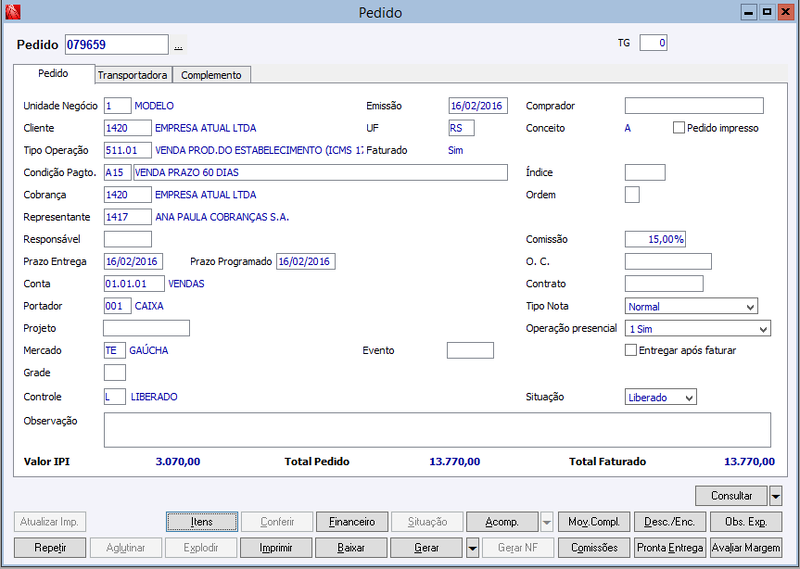
Task: Click the Evento input field
Action: pyautogui.click(x=470, y=351)
